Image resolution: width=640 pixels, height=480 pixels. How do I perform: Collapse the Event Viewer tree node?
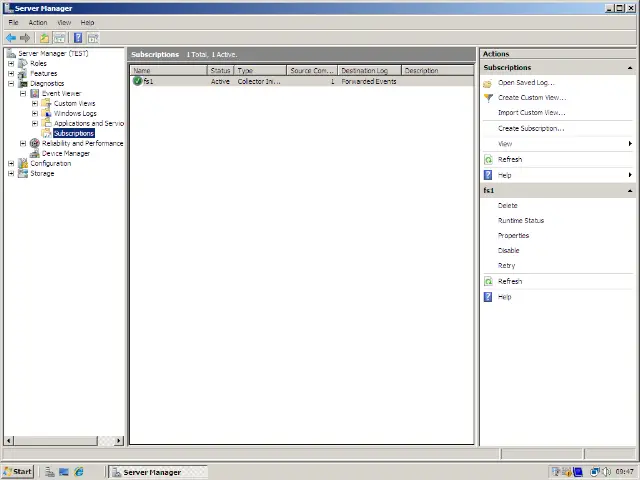tap(23, 93)
